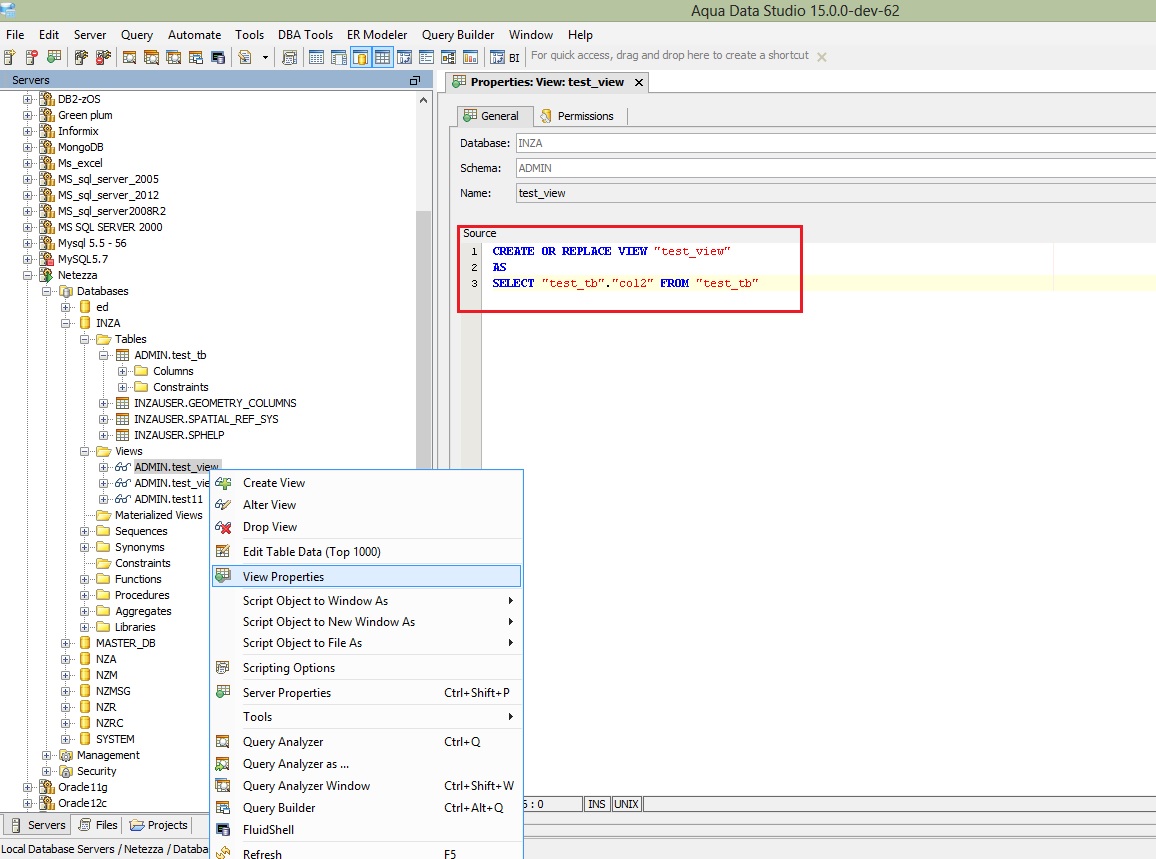
Task: Open Query Analyzer from the toolbar
Action: coord(130,57)
